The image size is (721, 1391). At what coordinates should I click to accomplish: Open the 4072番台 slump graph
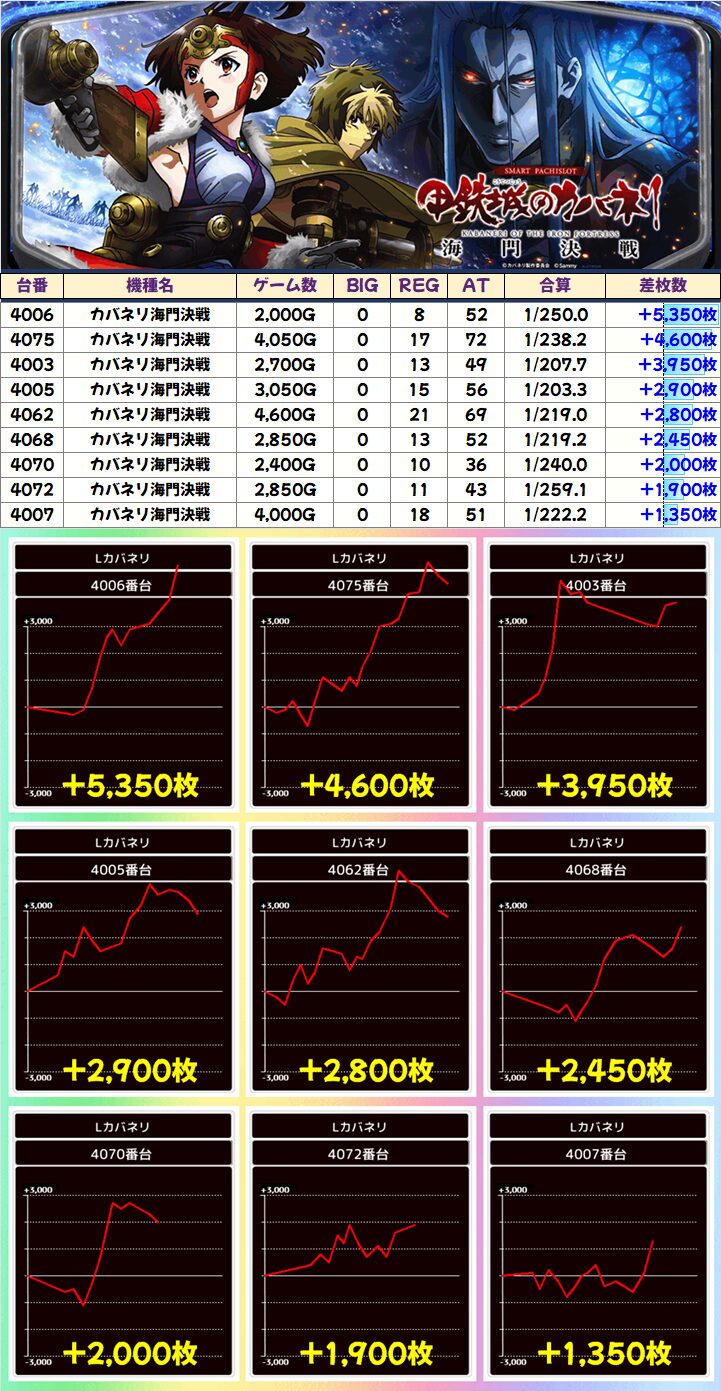360,1243
